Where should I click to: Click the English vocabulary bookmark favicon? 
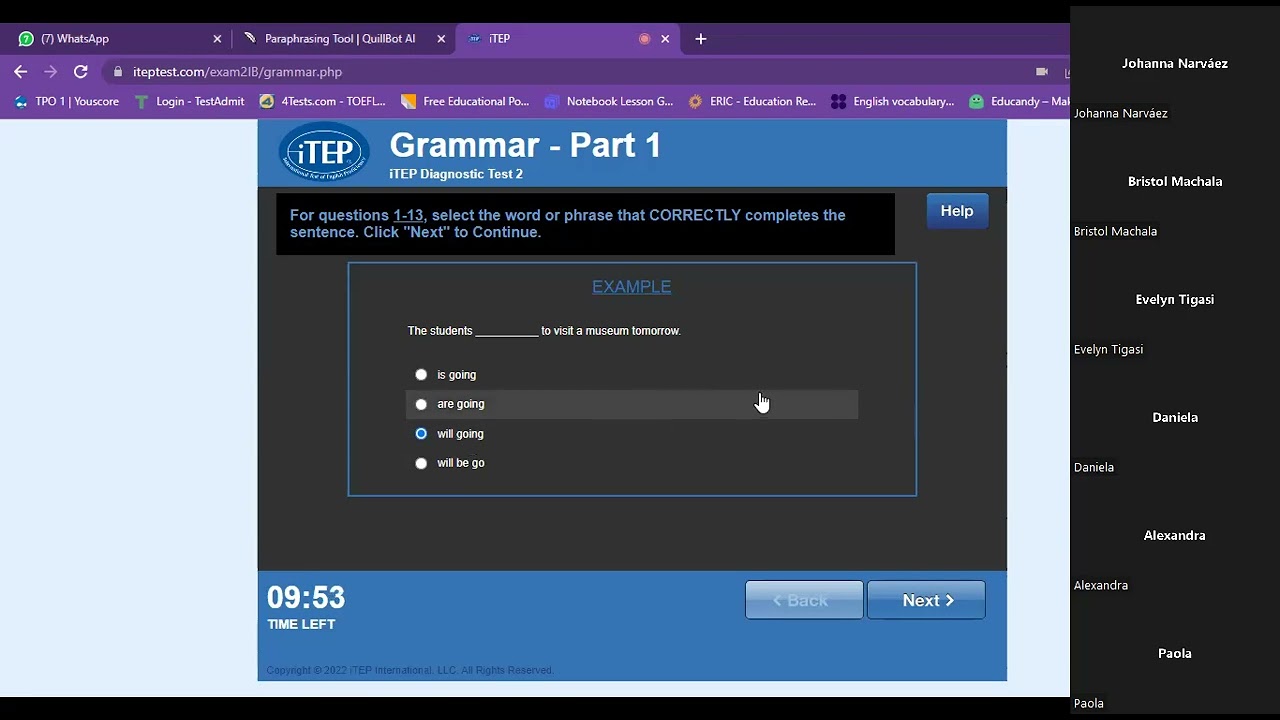coord(838,101)
